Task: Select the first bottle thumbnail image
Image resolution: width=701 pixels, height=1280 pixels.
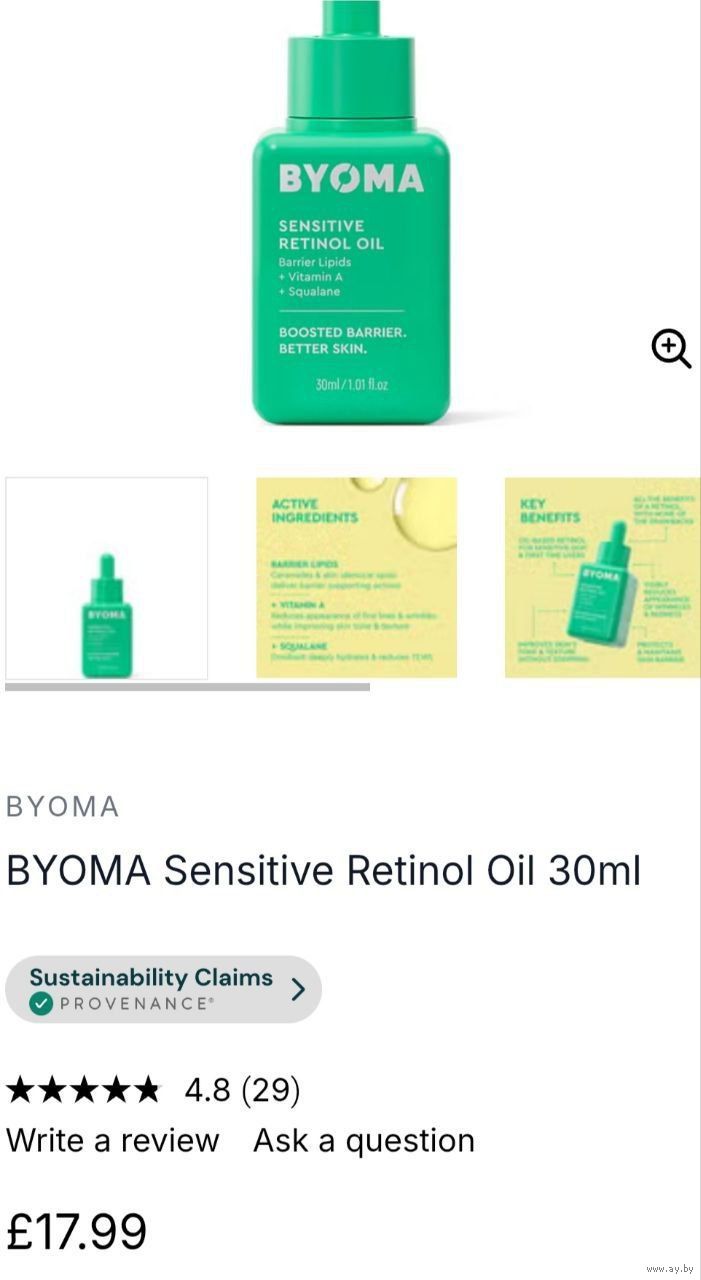Action: [107, 578]
